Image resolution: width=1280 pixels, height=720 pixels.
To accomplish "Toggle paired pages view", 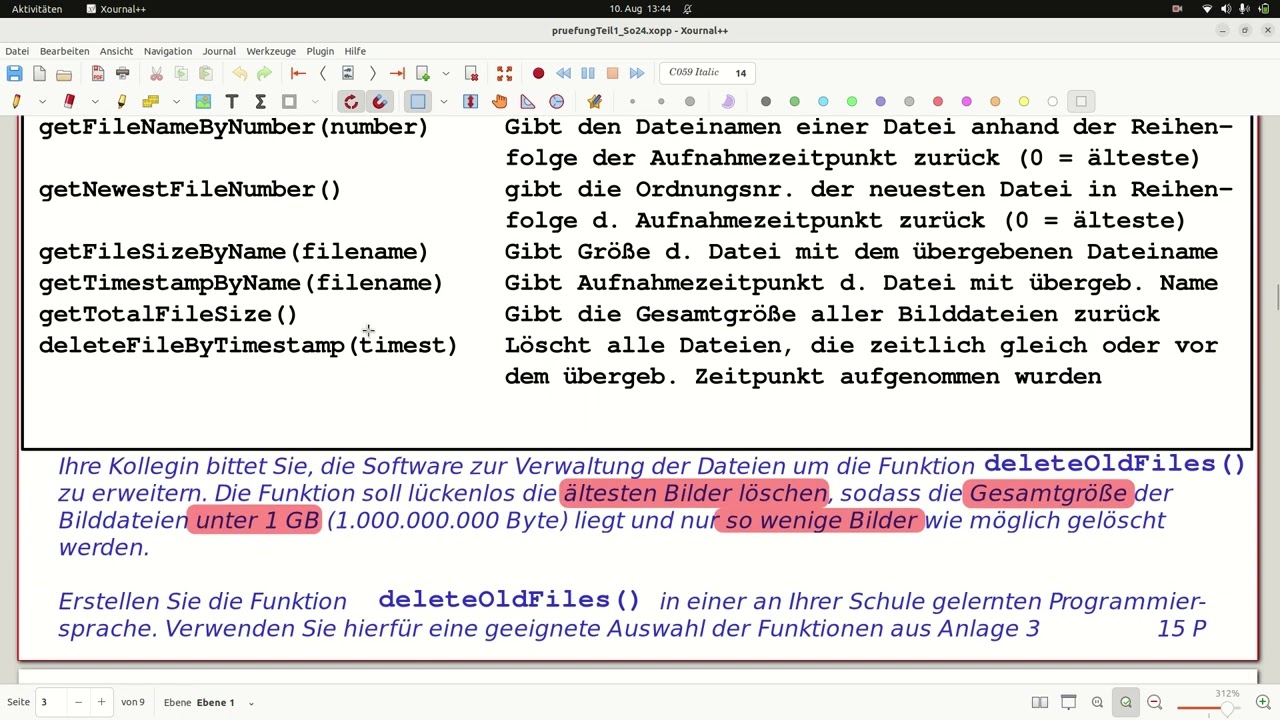I will pyautogui.click(x=1040, y=702).
